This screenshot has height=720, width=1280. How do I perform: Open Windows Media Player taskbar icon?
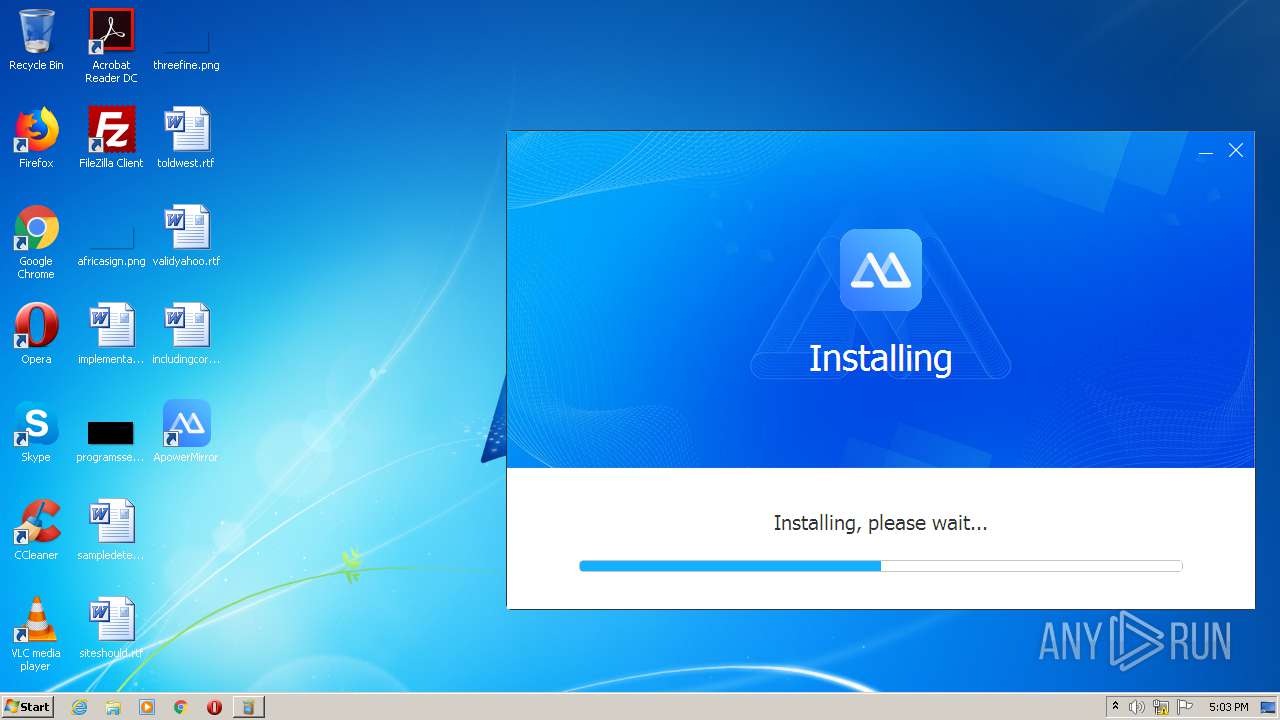tap(147, 707)
